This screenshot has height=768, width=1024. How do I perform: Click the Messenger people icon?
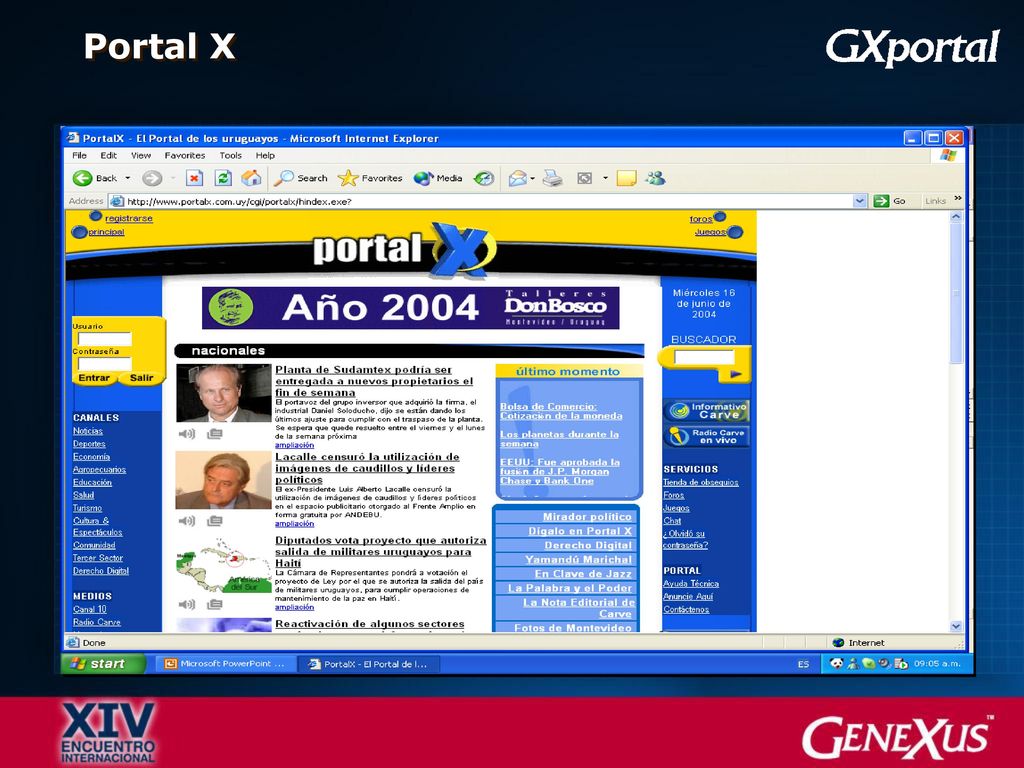(x=655, y=178)
